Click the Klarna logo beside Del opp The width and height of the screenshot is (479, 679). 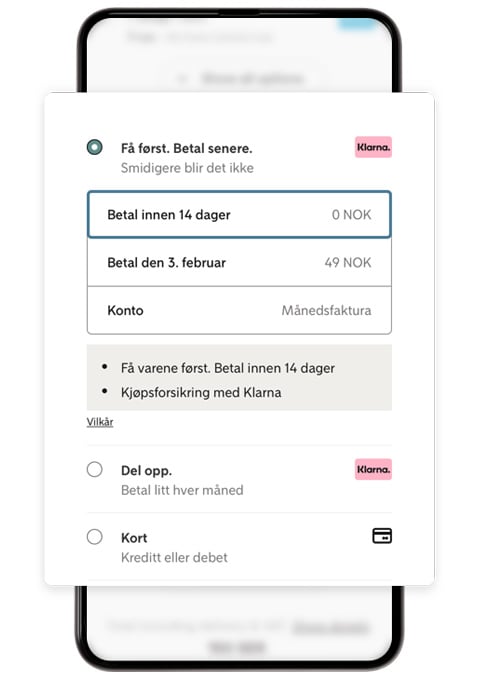373,469
